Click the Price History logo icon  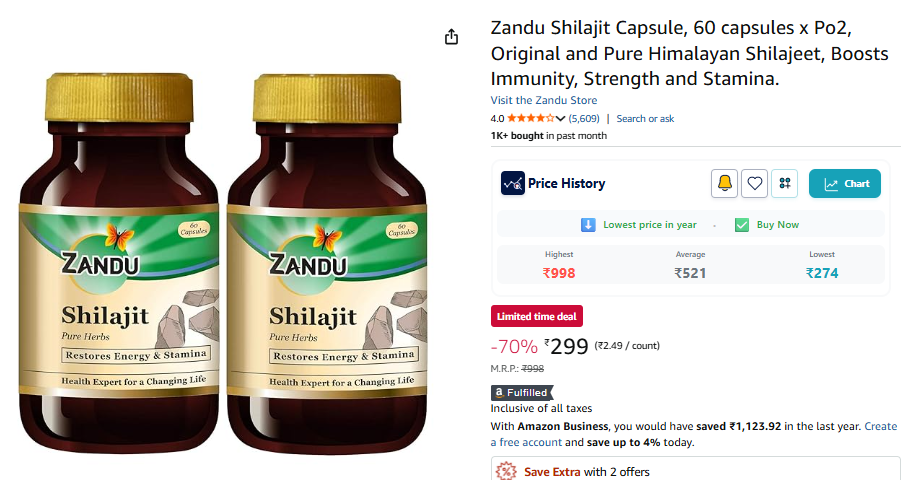pyautogui.click(x=512, y=183)
